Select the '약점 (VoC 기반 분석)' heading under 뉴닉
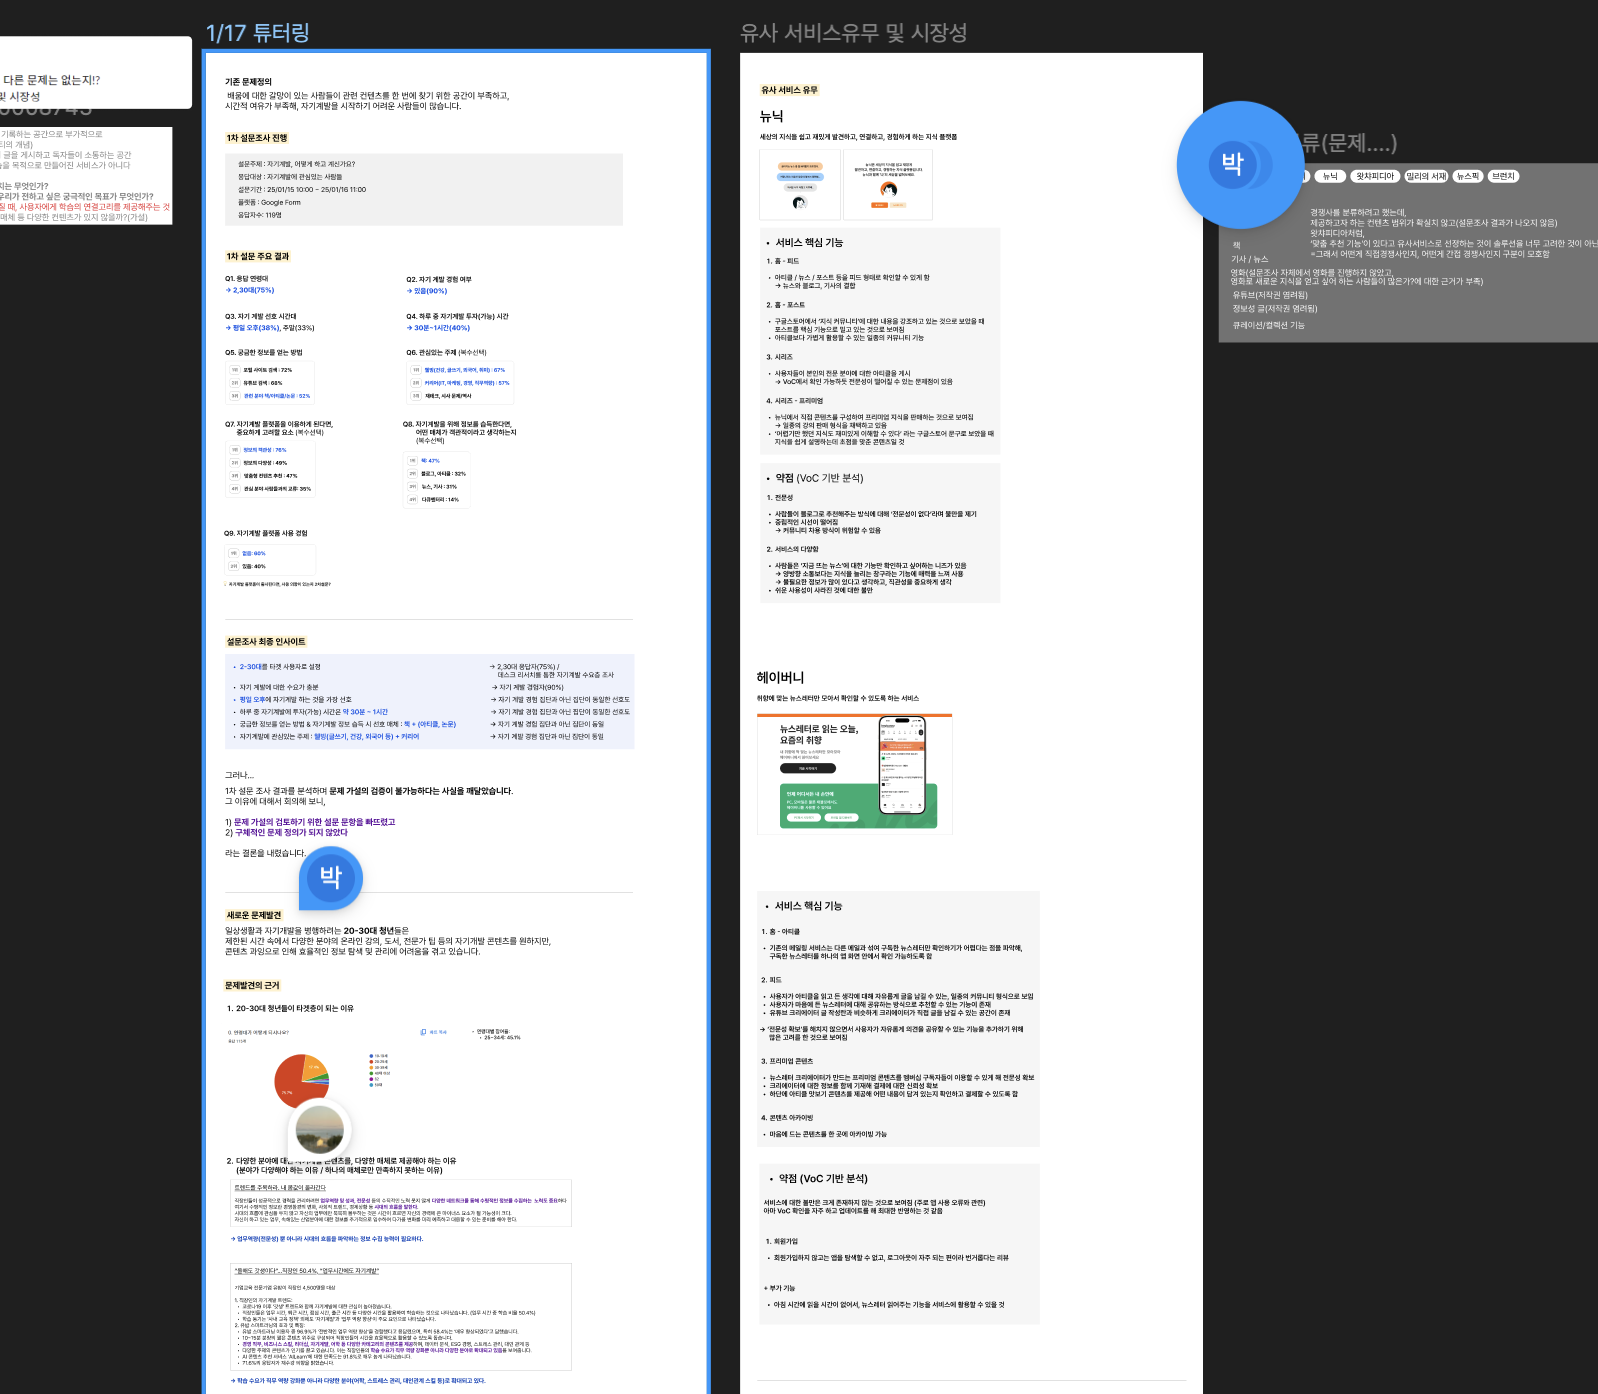Screen dimensions: 1598x1394 pos(819,478)
